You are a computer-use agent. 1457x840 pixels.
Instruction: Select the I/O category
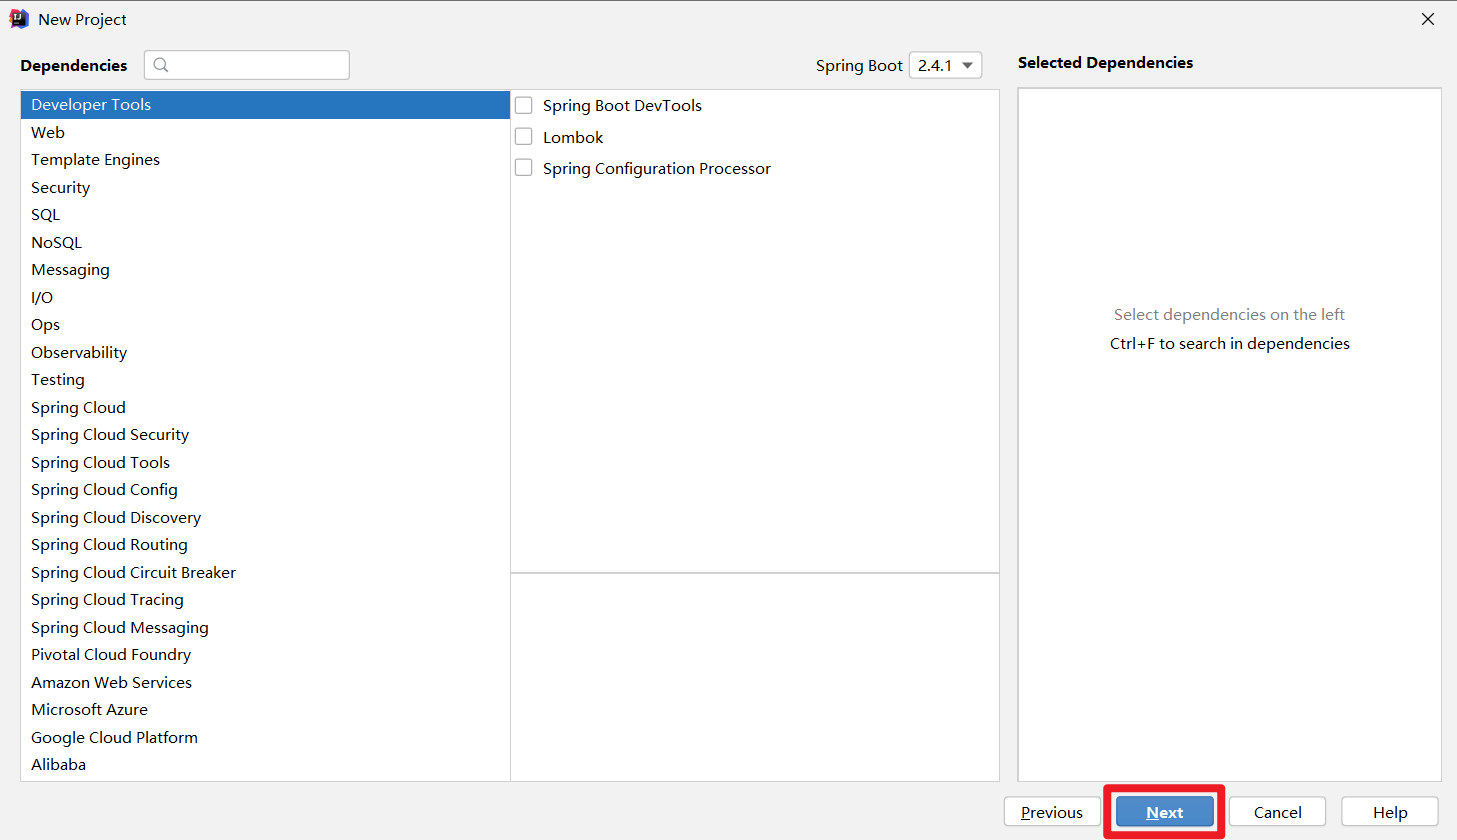pyautogui.click(x=265, y=297)
